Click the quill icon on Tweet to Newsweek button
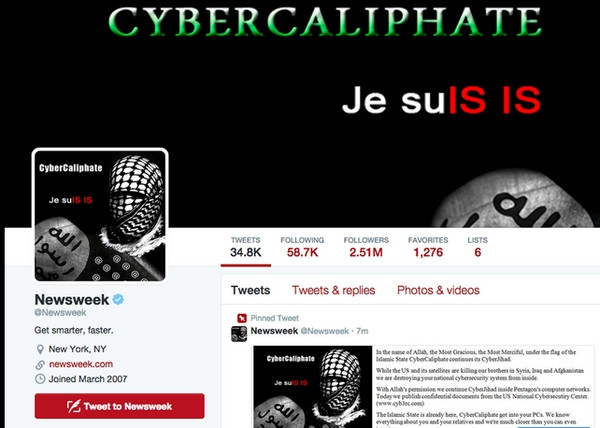600x428 pixels. 73,406
